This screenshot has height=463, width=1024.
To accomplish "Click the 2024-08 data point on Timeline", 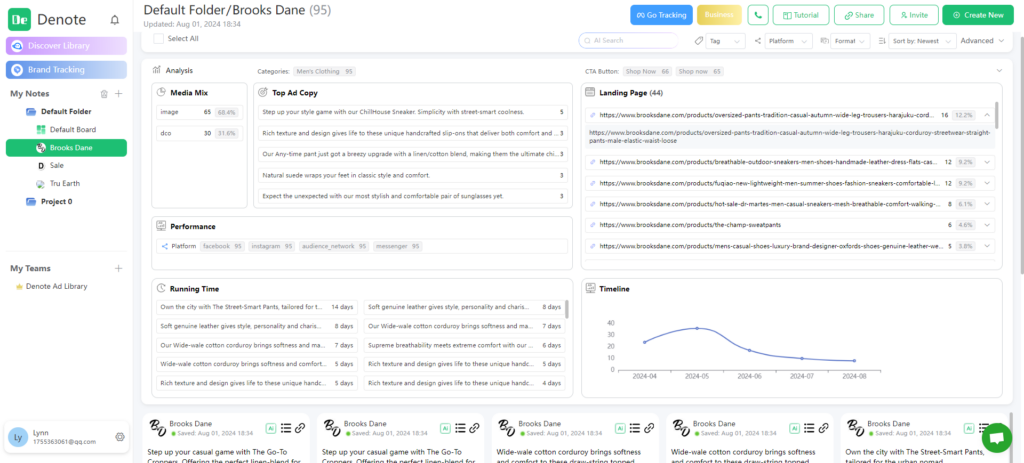I will pyautogui.click(x=854, y=360).
